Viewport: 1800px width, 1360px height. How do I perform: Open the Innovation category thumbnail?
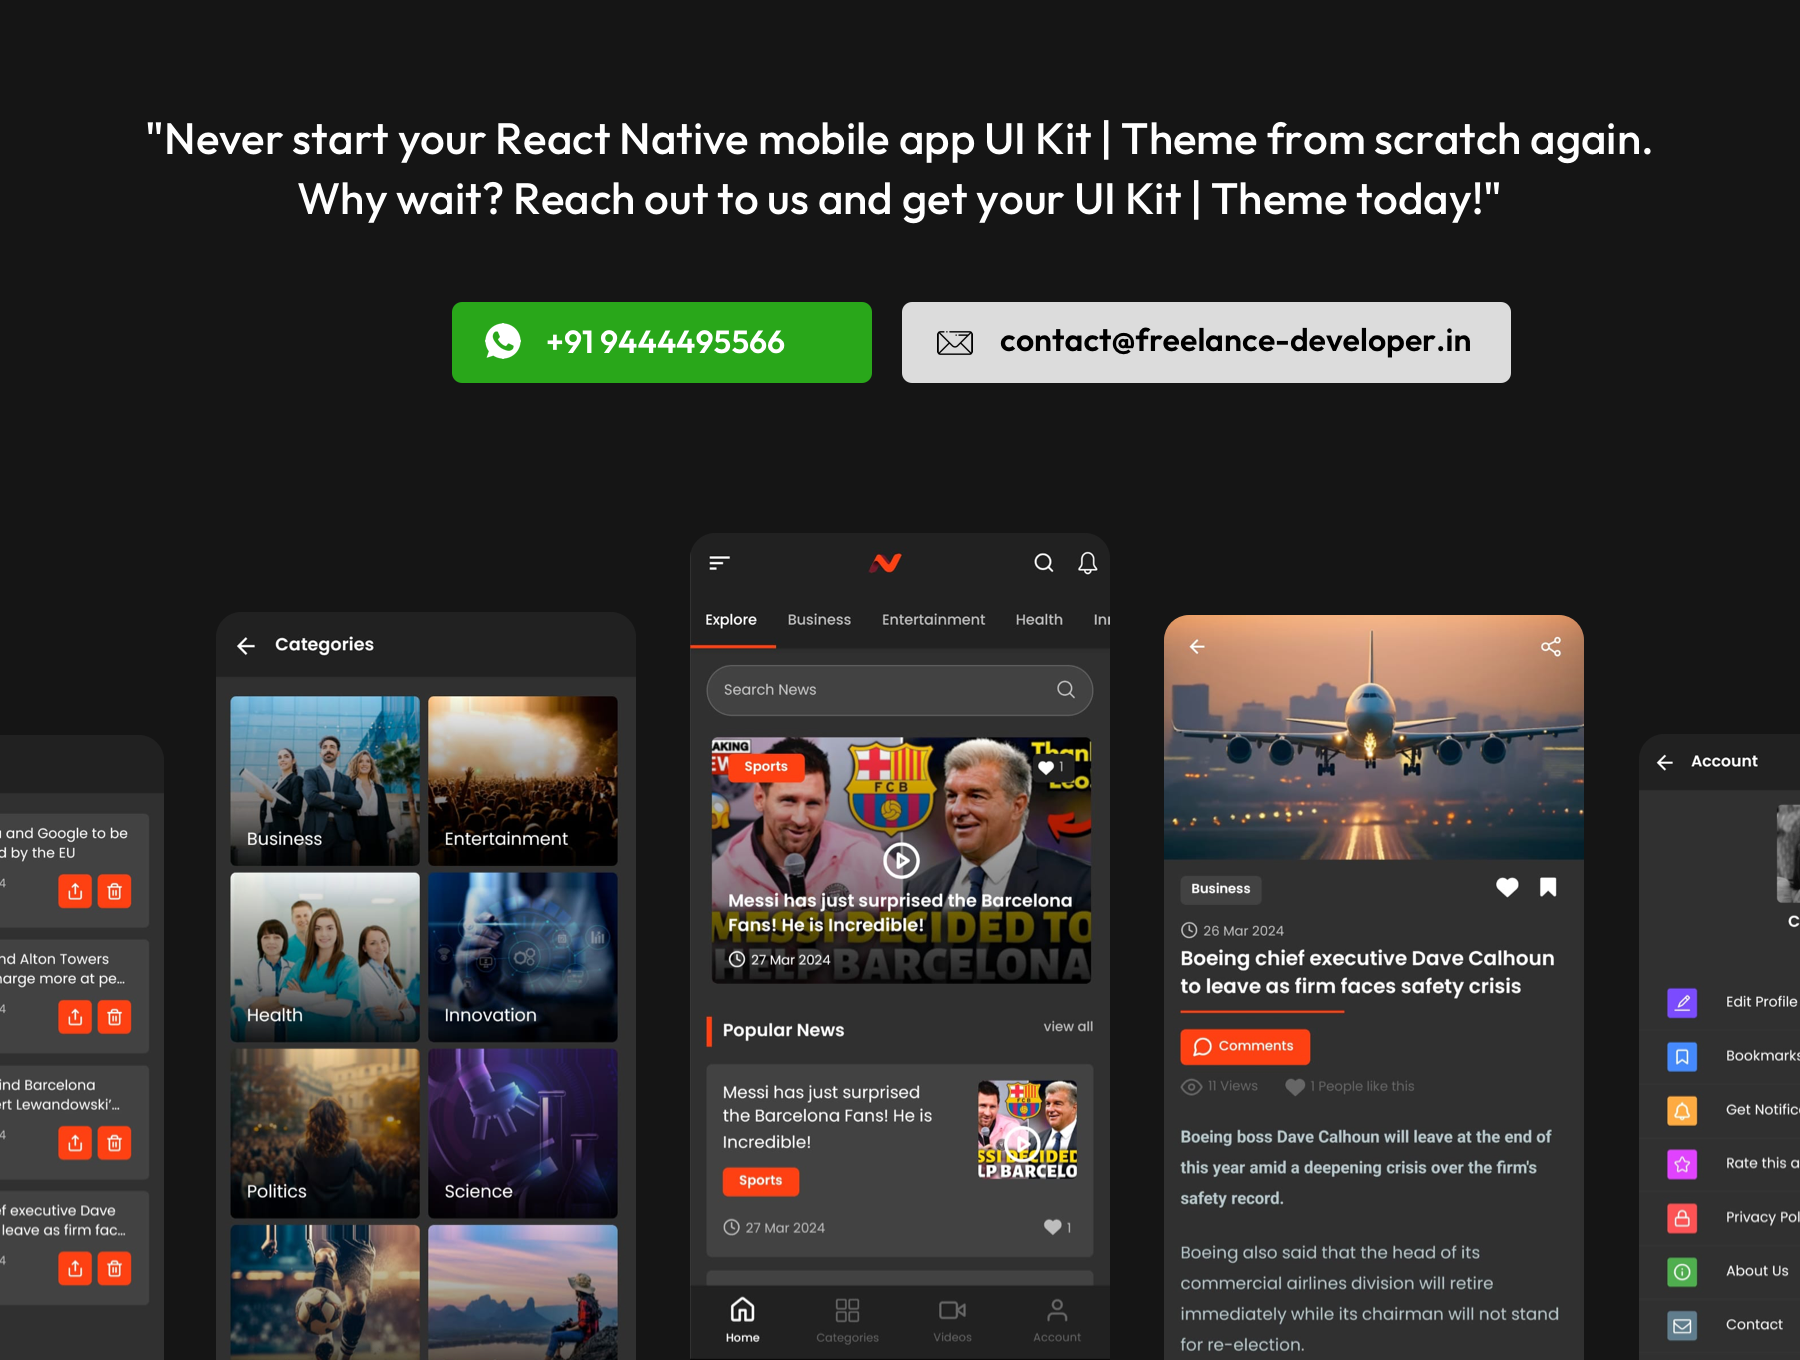tap(523, 957)
